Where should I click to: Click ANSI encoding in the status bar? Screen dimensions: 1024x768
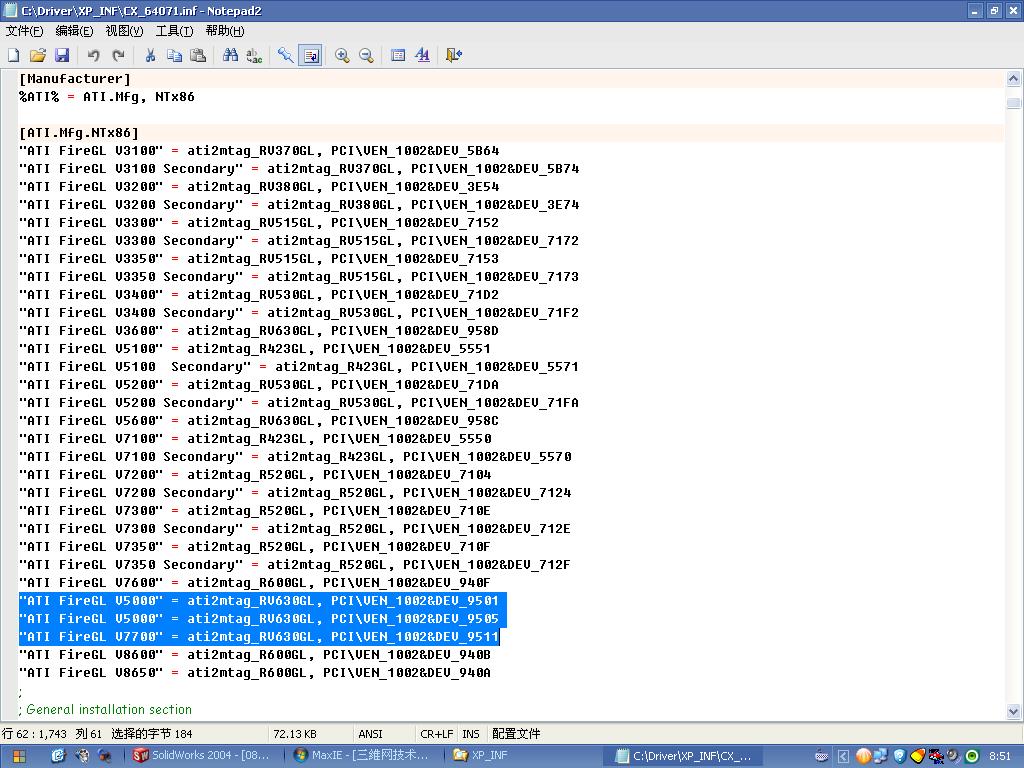370,734
